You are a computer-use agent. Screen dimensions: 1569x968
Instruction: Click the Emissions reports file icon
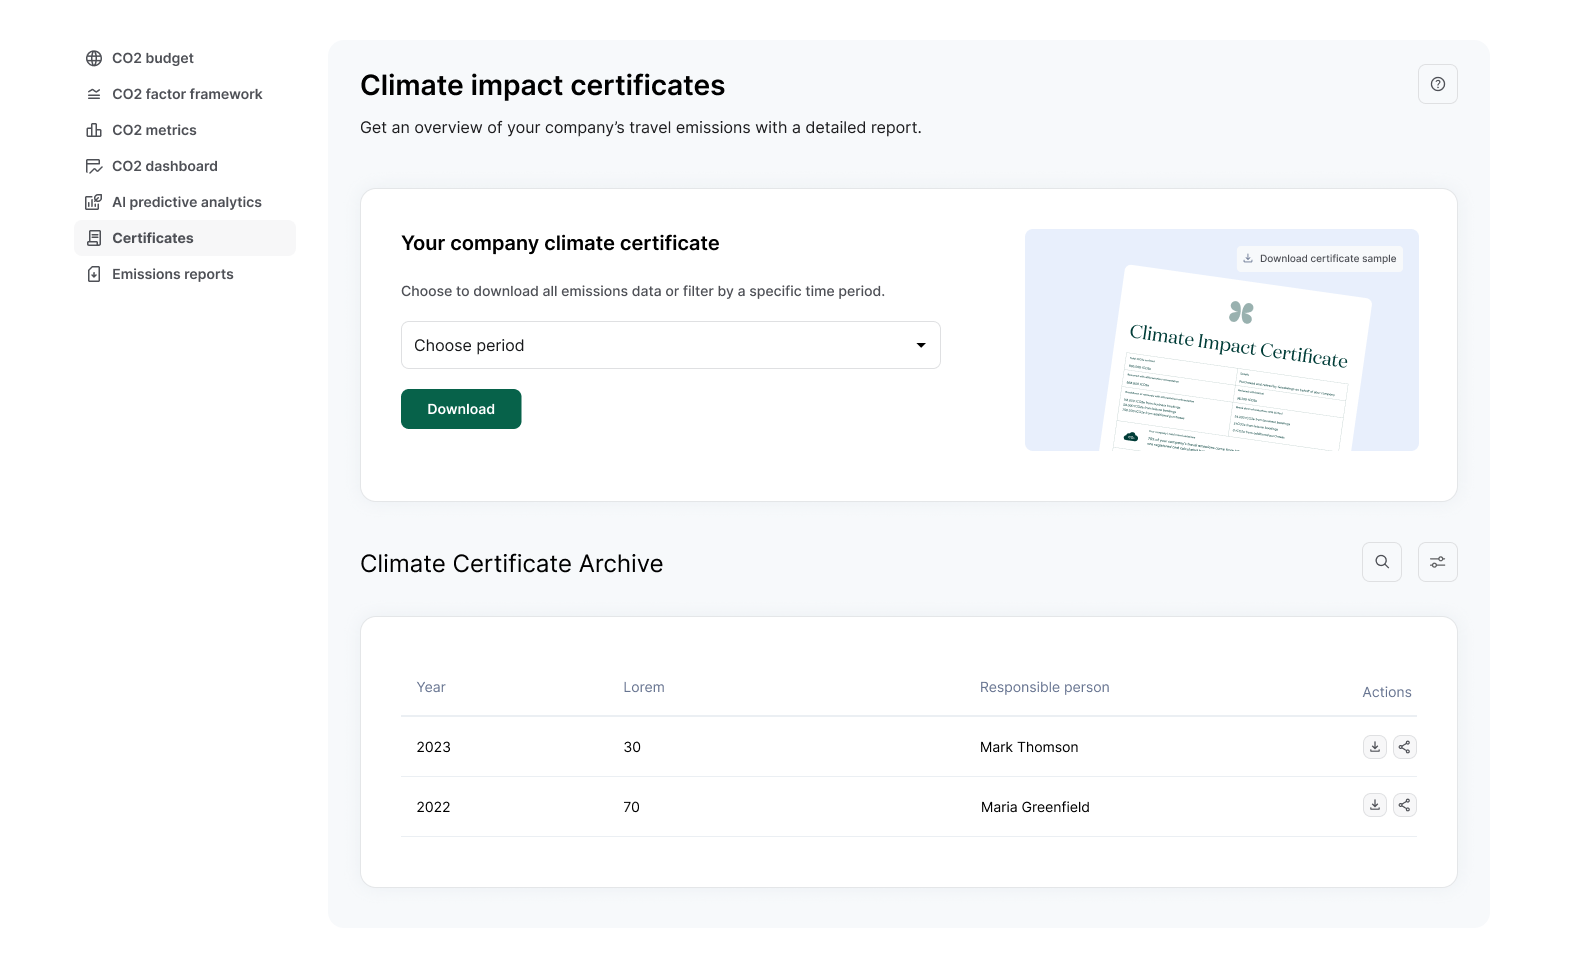click(94, 274)
